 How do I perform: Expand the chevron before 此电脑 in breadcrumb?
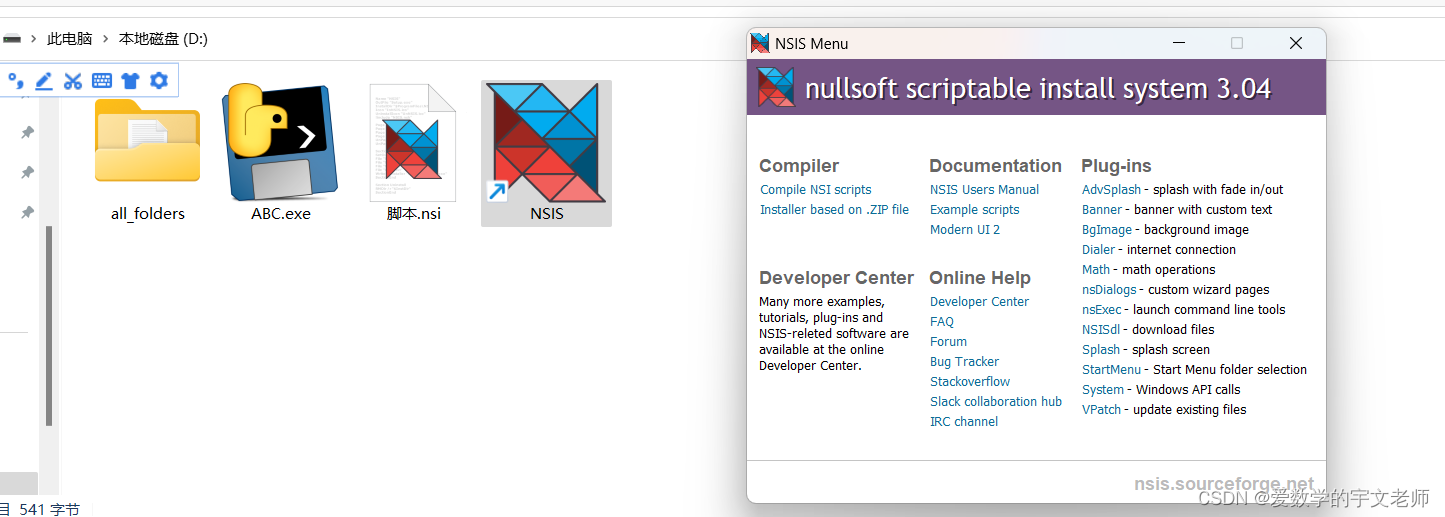(33, 39)
